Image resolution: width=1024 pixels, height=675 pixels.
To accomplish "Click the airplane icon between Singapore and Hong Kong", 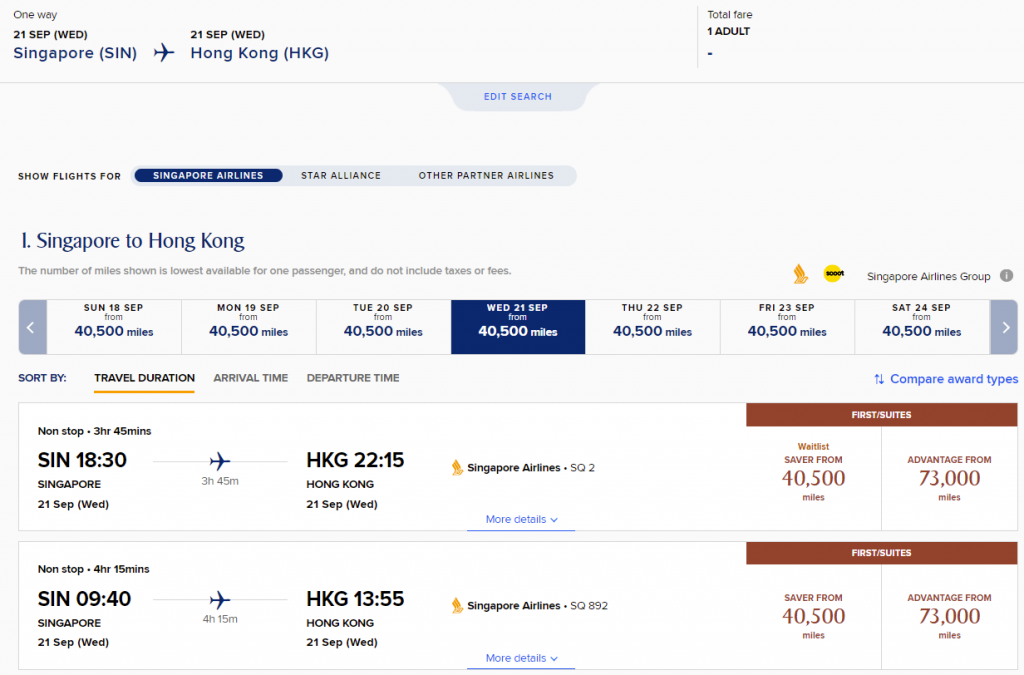I will [163, 53].
